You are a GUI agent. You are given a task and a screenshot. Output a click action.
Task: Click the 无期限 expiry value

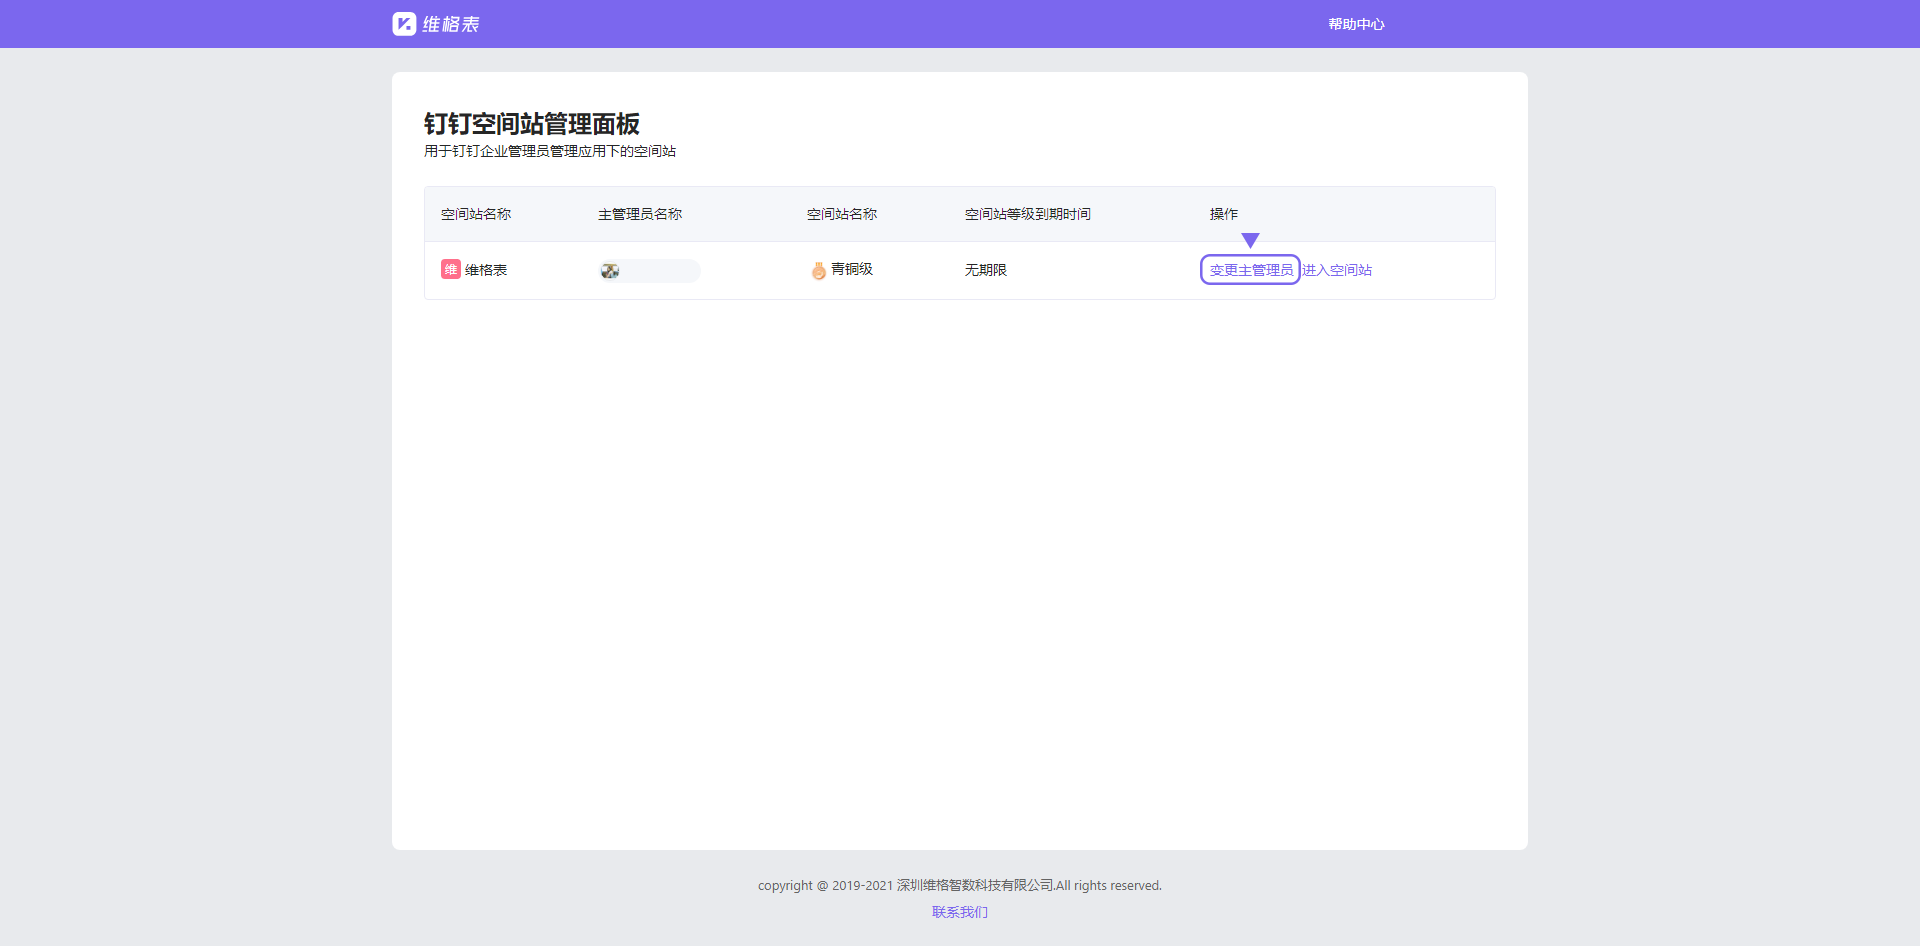[x=985, y=270]
